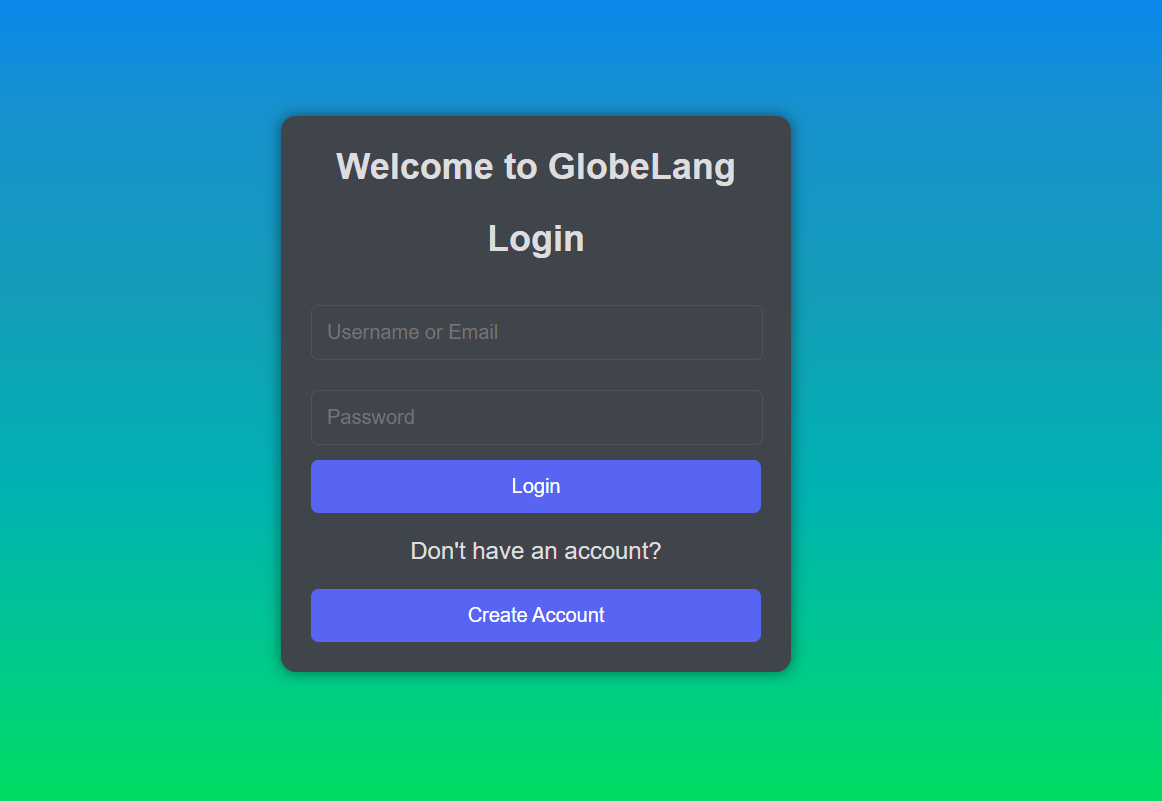Click the Username or Email input field
Image resolution: width=1162 pixels, height=801 pixels.
(537, 333)
